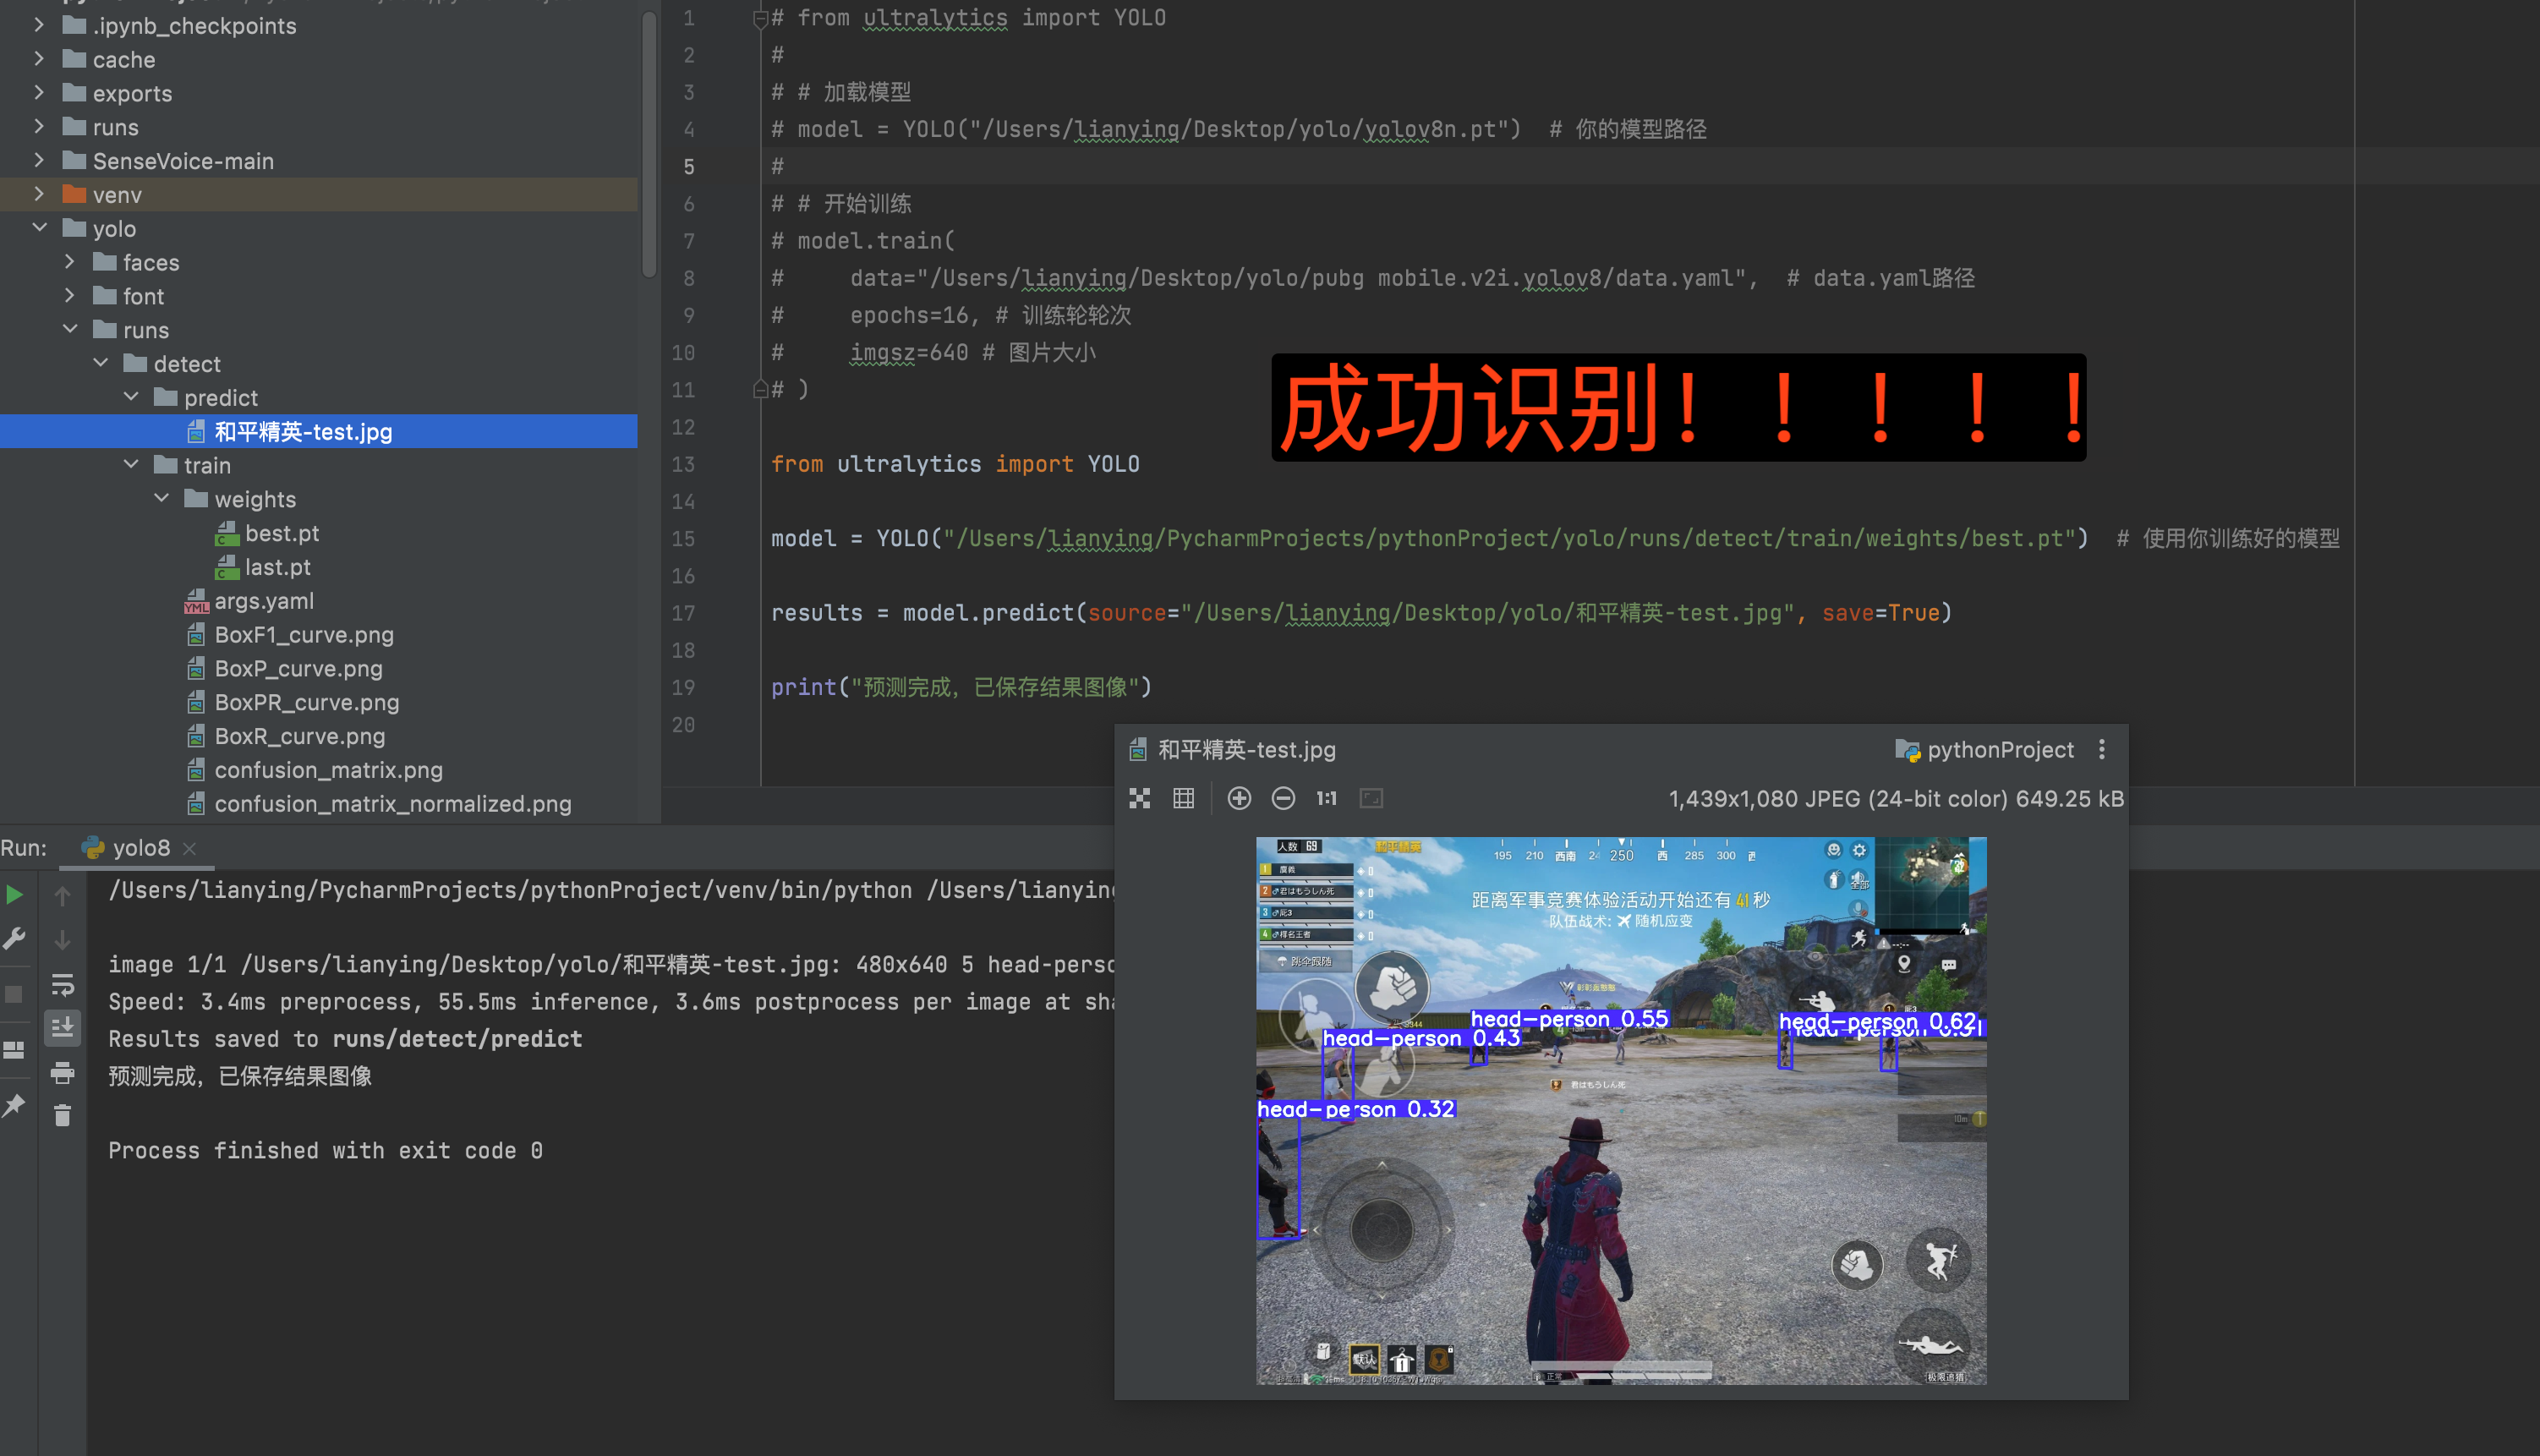Screen dimensions: 2540x1456
Task: Expand the .ipynb_checkpoints folder
Action: tap(39, 25)
